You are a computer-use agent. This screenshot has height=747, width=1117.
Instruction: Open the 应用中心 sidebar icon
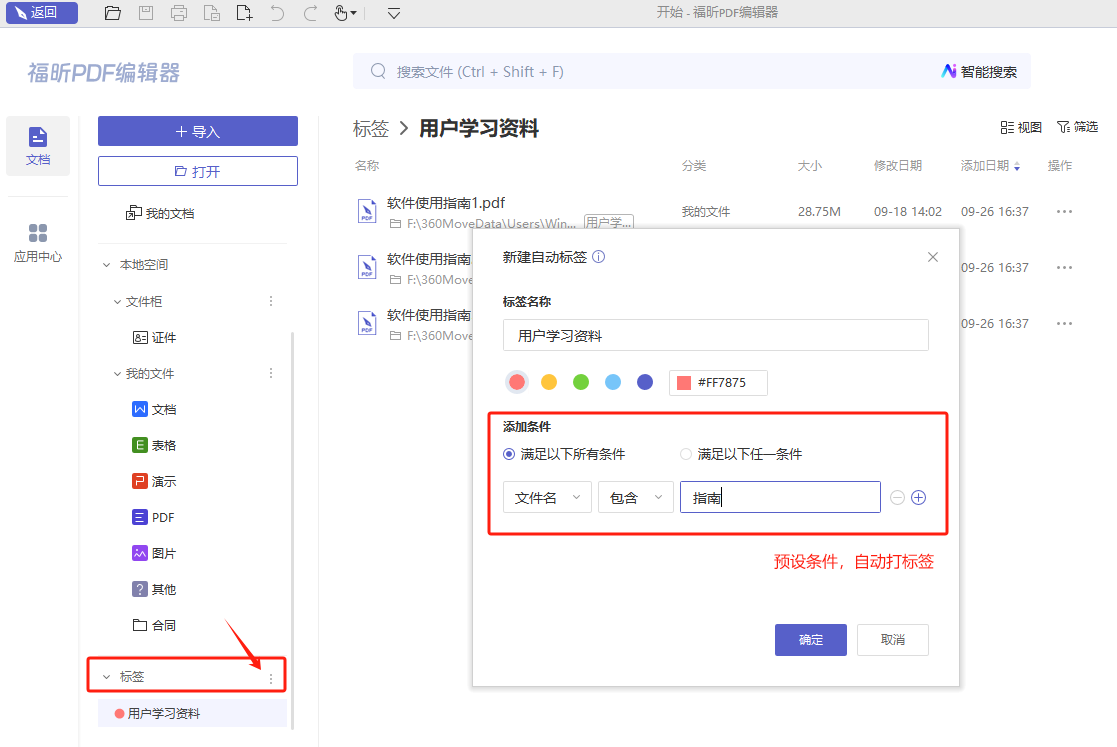(38, 243)
